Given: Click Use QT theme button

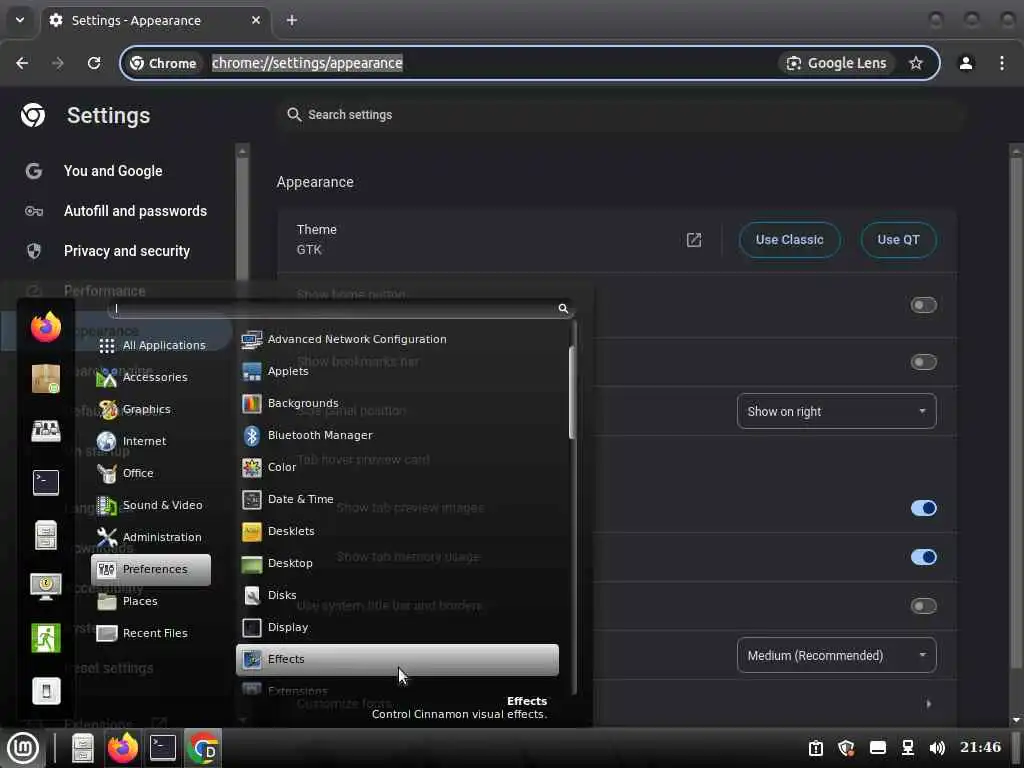Looking at the screenshot, I should (899, 240).
